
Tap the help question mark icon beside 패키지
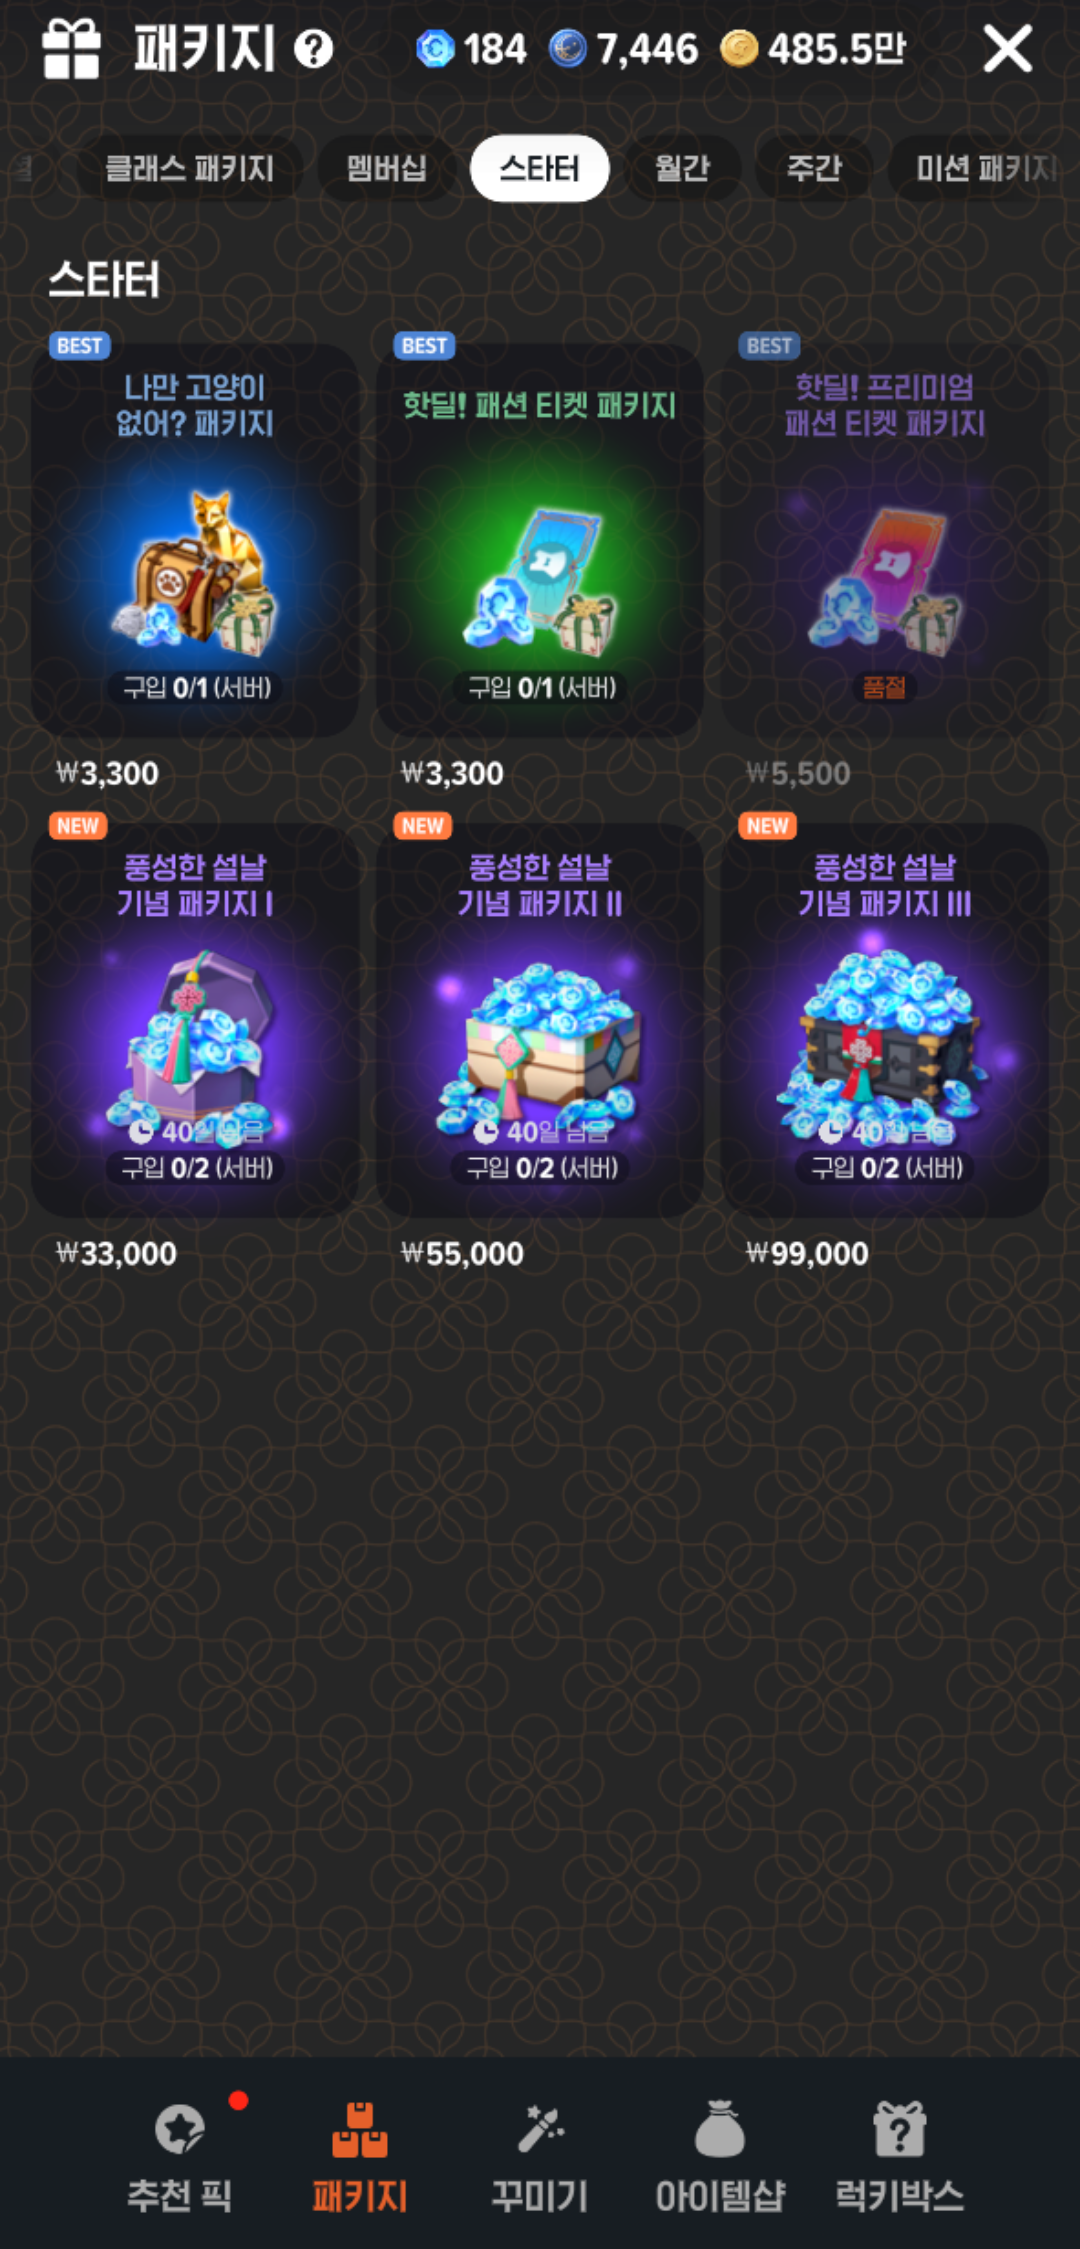314,48
